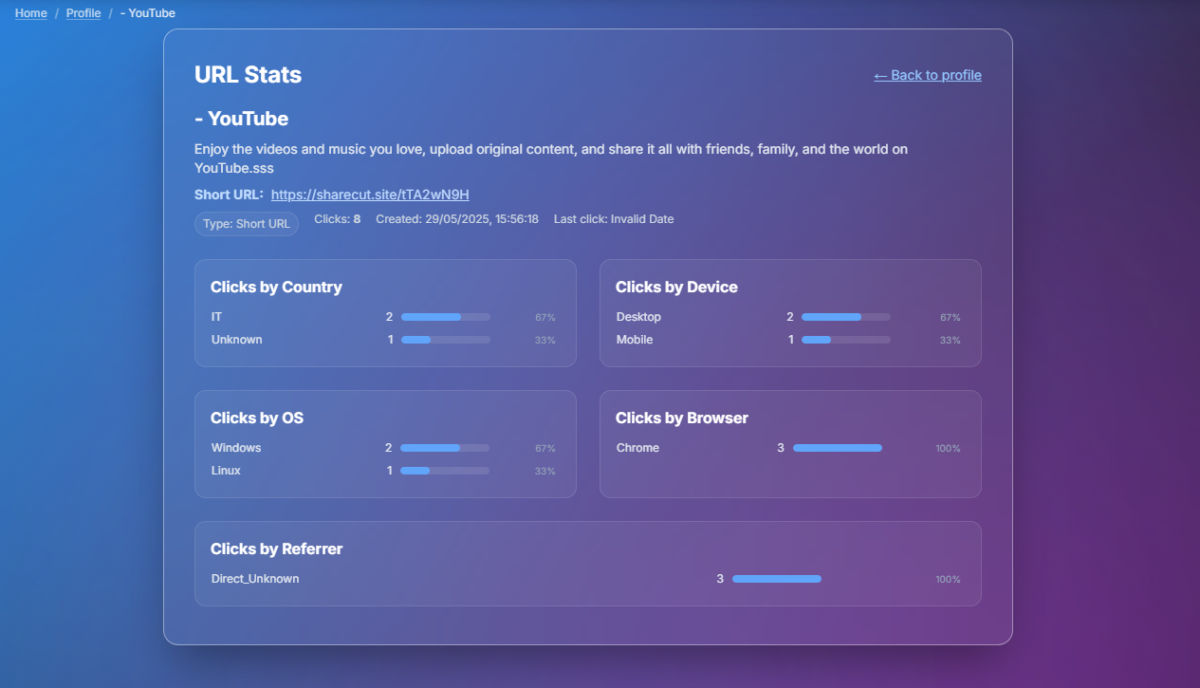Click the Windows OS progress bar
1200x688 pixels.
point(446,448)
